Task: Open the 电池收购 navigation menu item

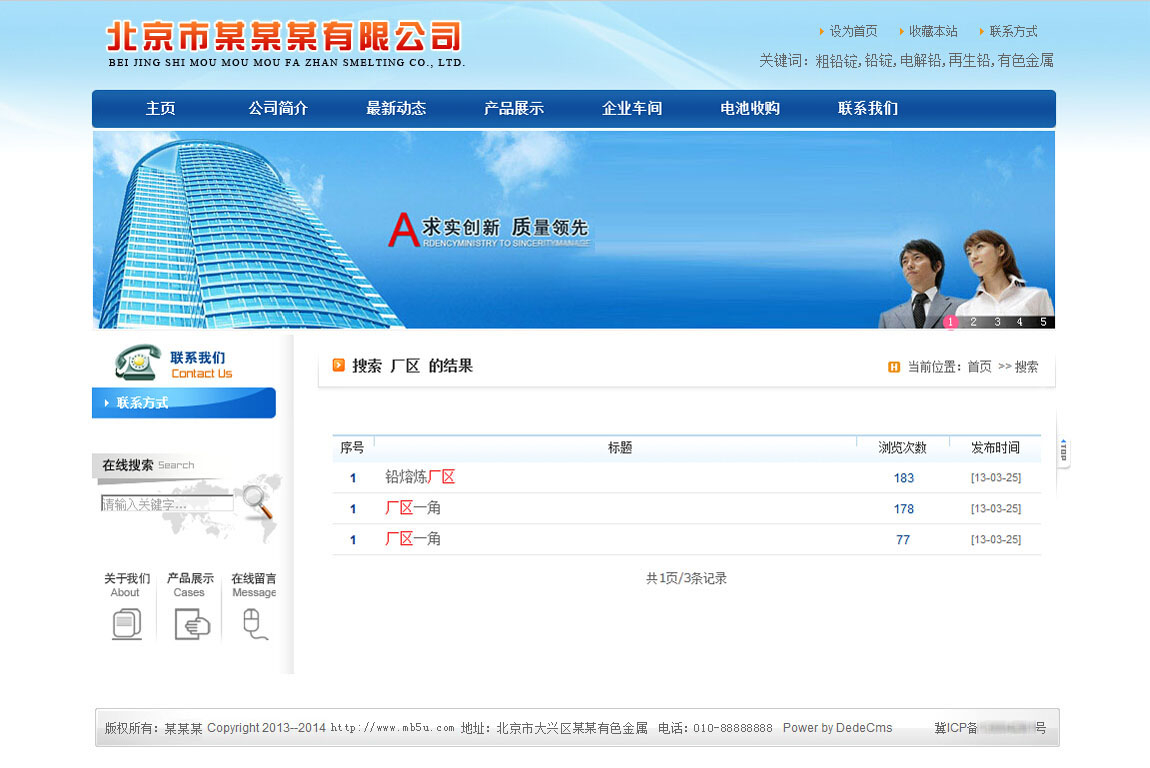Action: [750, 109]
